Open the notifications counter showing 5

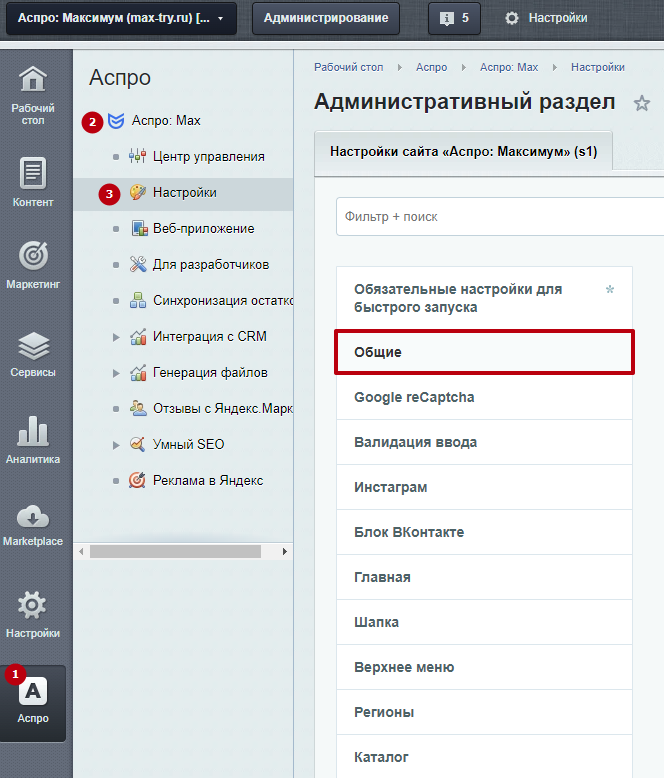[454, 18]
